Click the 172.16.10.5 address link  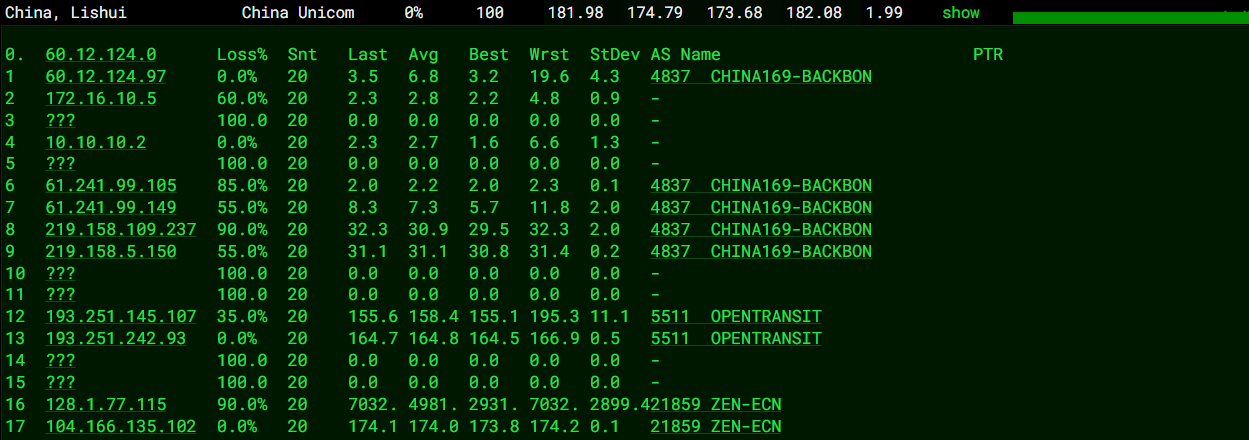[100, 98]
